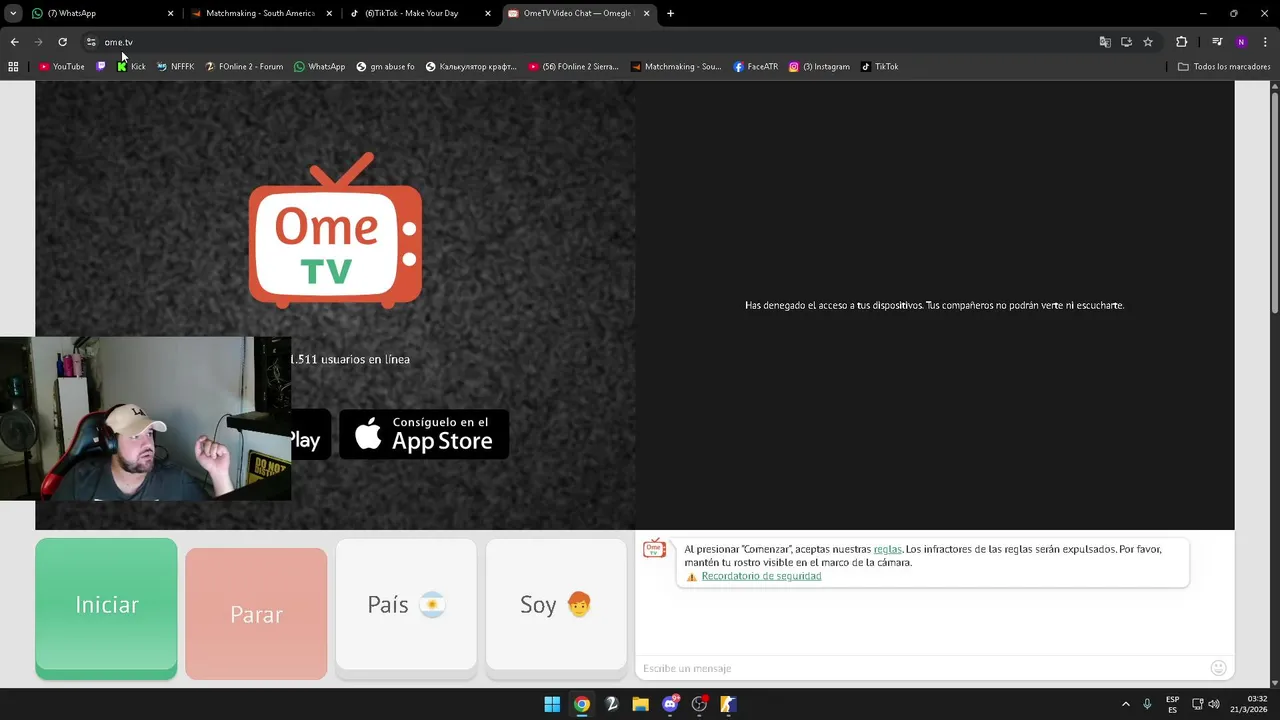Open the WhatsApp bookmark
This screenshot has width=1280, height=720.
(320, 67)
